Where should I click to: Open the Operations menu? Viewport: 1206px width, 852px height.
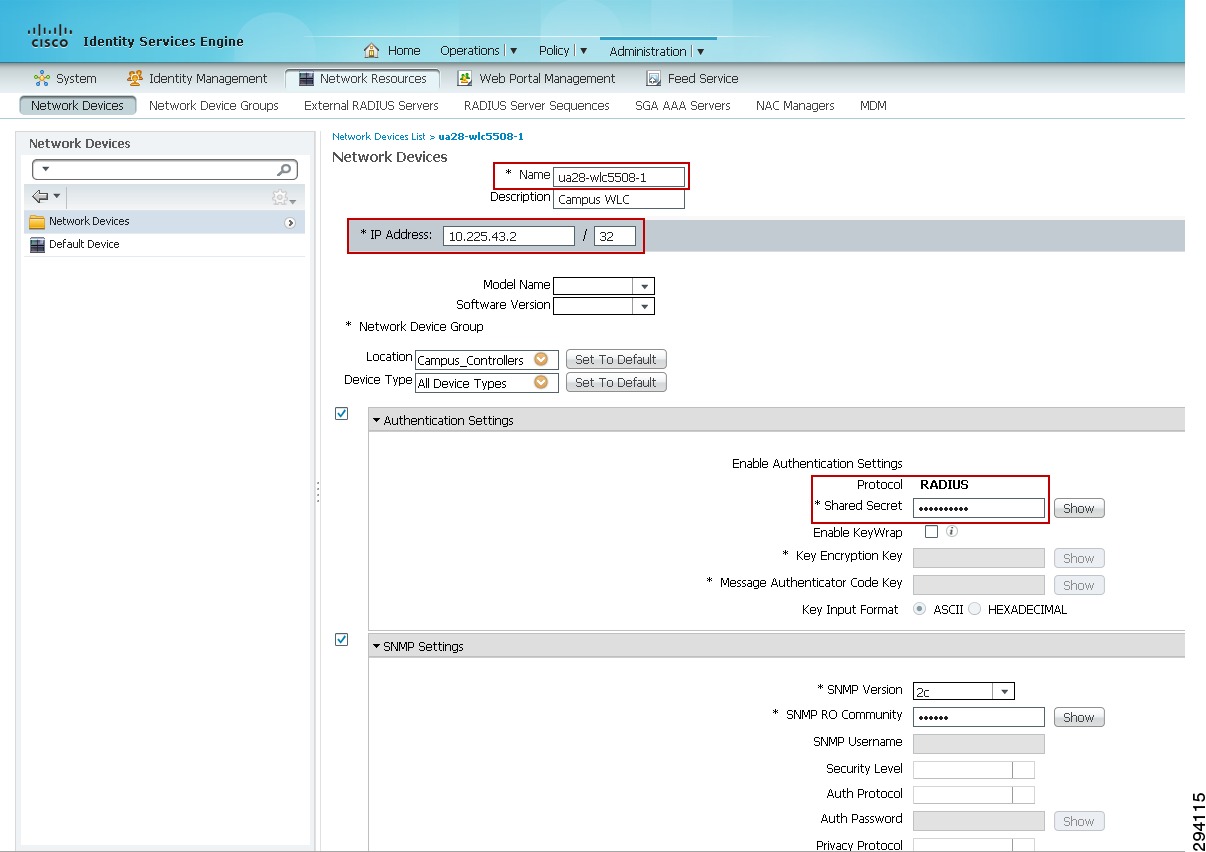pos(479,50)
